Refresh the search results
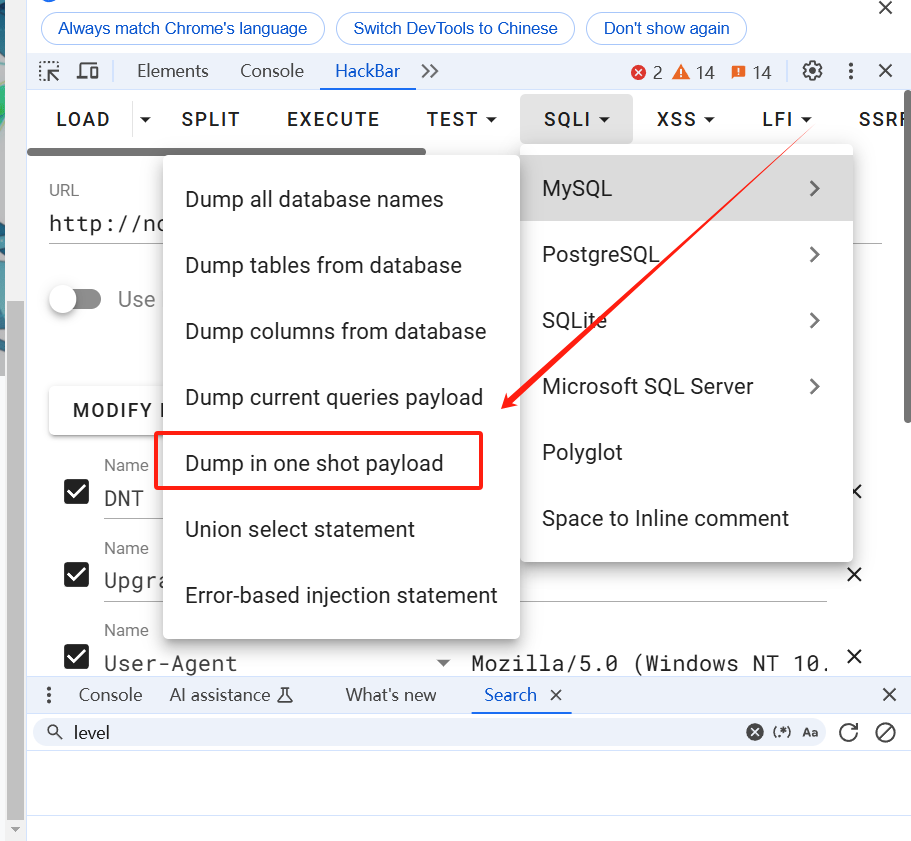This screenshot has width=911, height=841. coord(849,732)
